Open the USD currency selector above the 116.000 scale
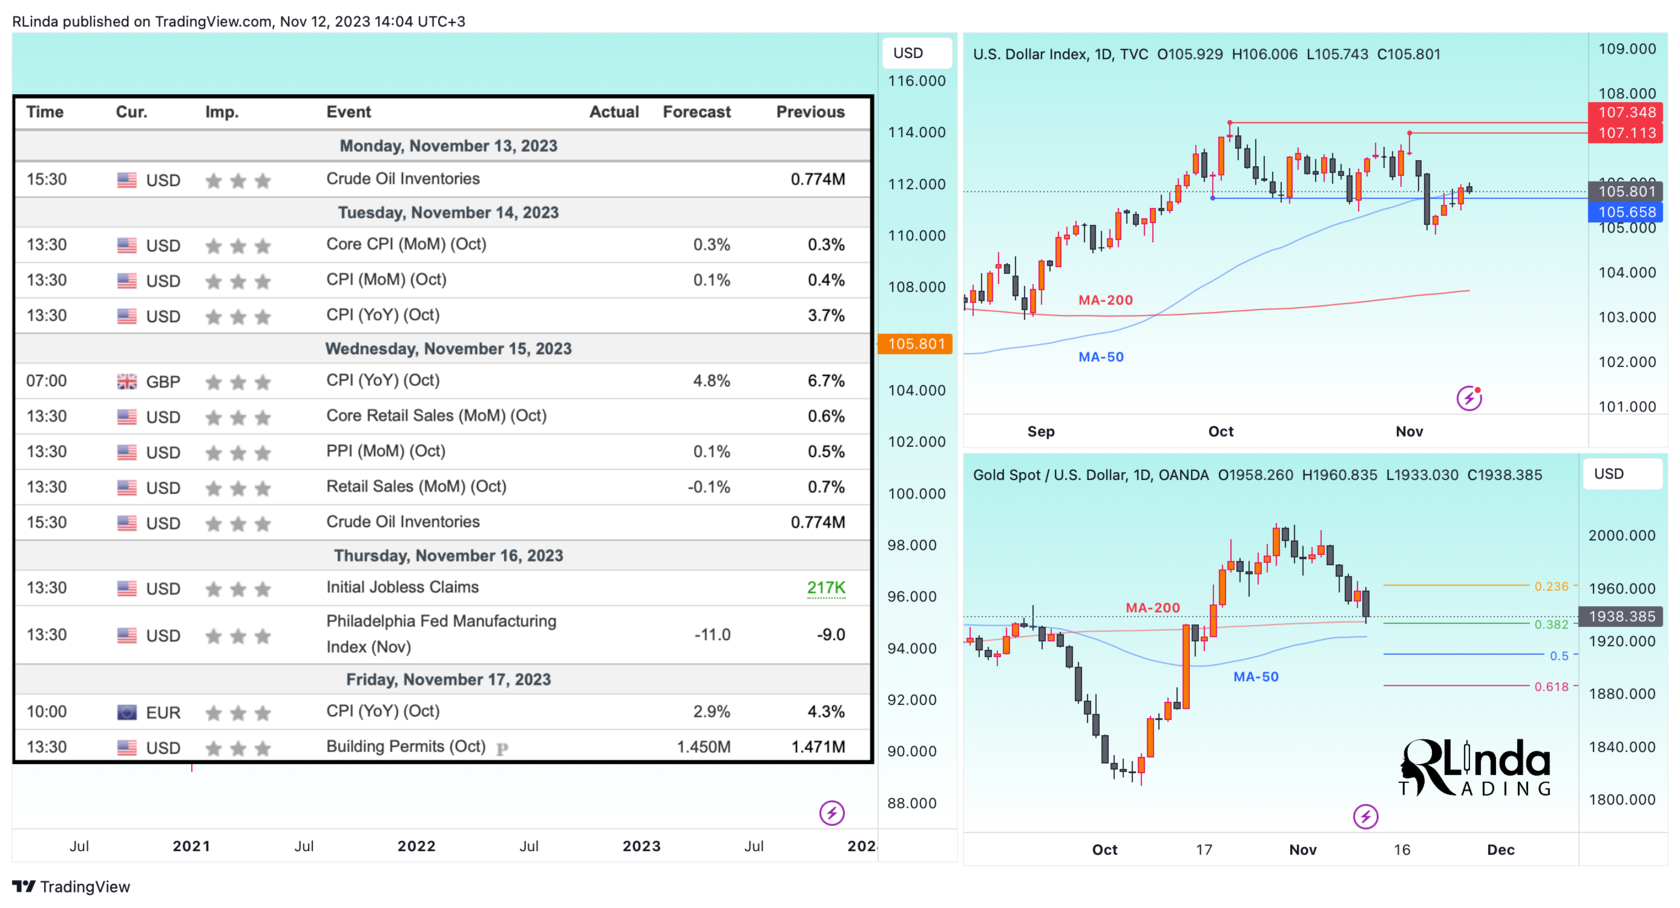 point(908,53)
